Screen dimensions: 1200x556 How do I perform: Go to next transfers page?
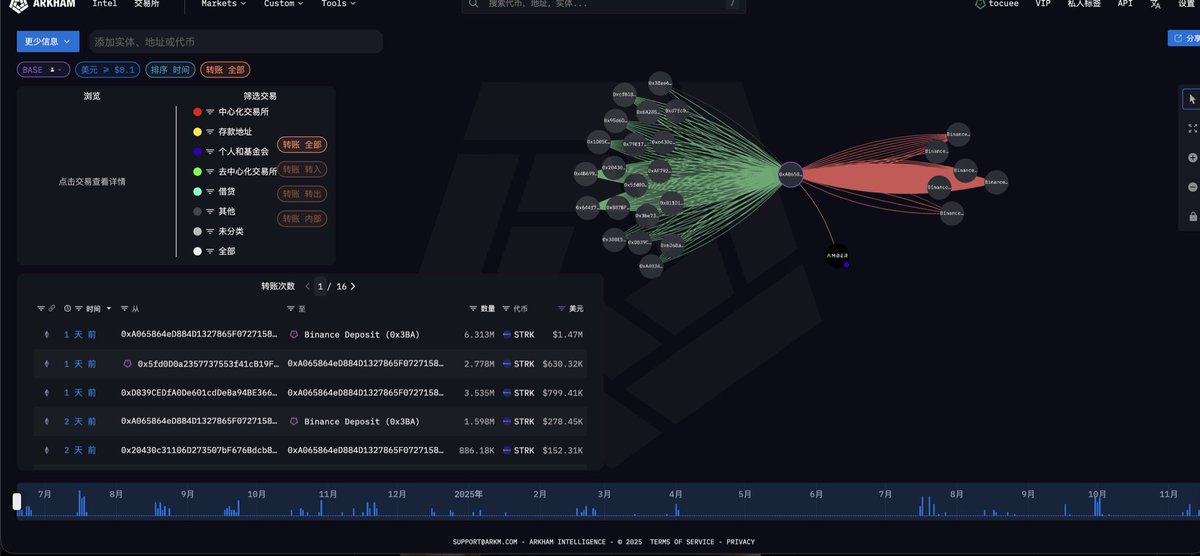coord(352,286)
